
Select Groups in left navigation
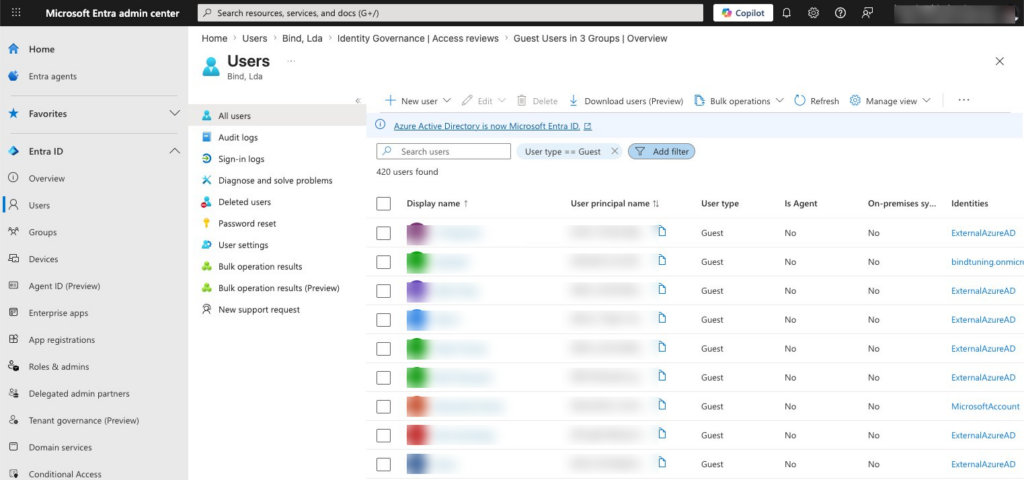(42, 232)
